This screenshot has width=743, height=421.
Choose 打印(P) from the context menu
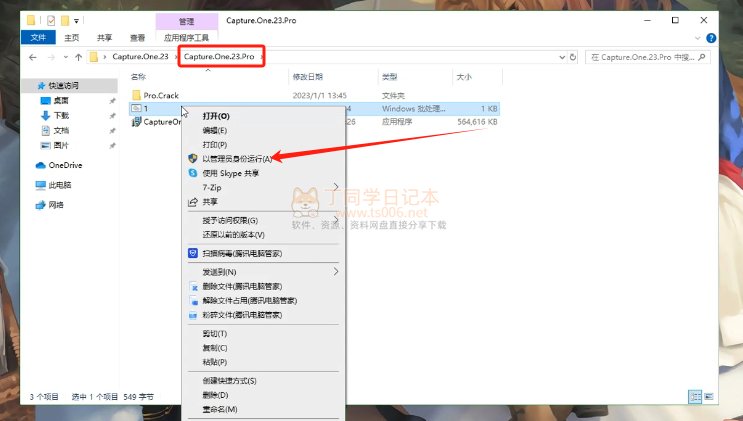click(215, 145)
